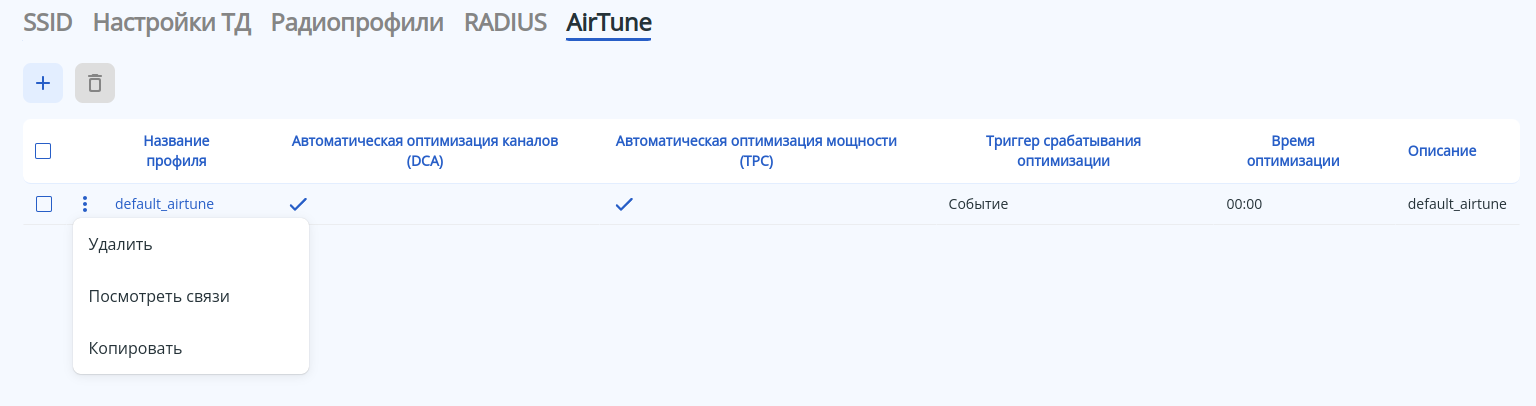Open the three-dot menu for default_airtune

tap(85, 204)
